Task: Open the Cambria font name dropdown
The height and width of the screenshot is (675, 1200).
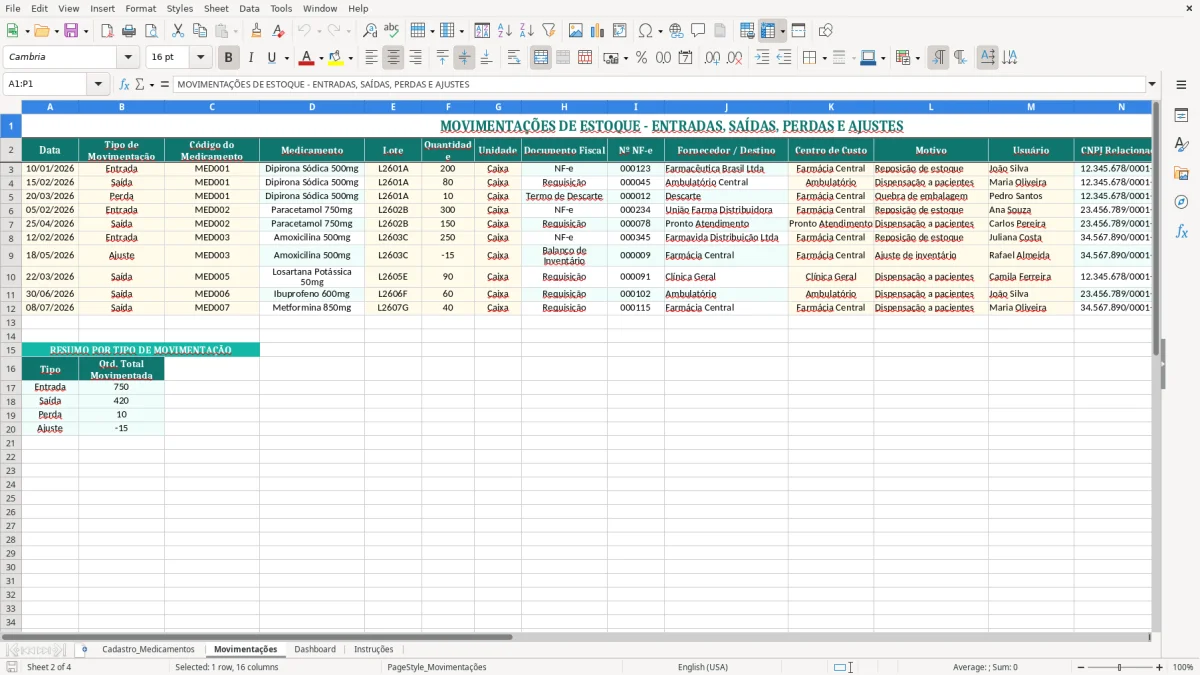Action: (x=128, y=58)
